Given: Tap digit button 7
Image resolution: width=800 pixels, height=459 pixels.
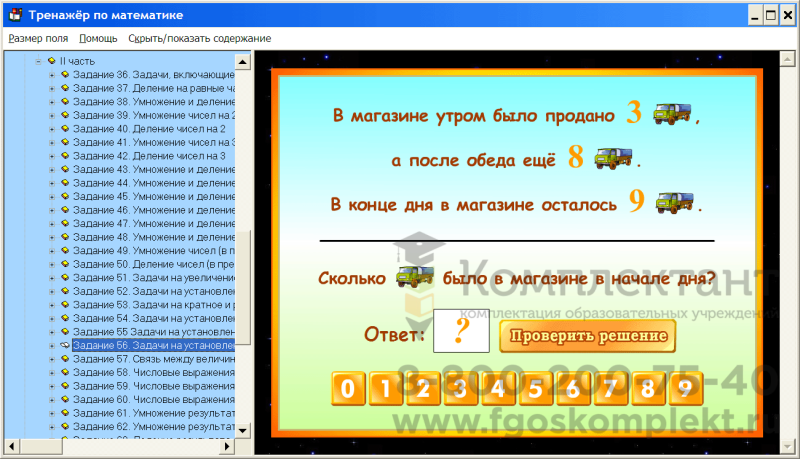Looking at the screenshot, I should (610, 389).
